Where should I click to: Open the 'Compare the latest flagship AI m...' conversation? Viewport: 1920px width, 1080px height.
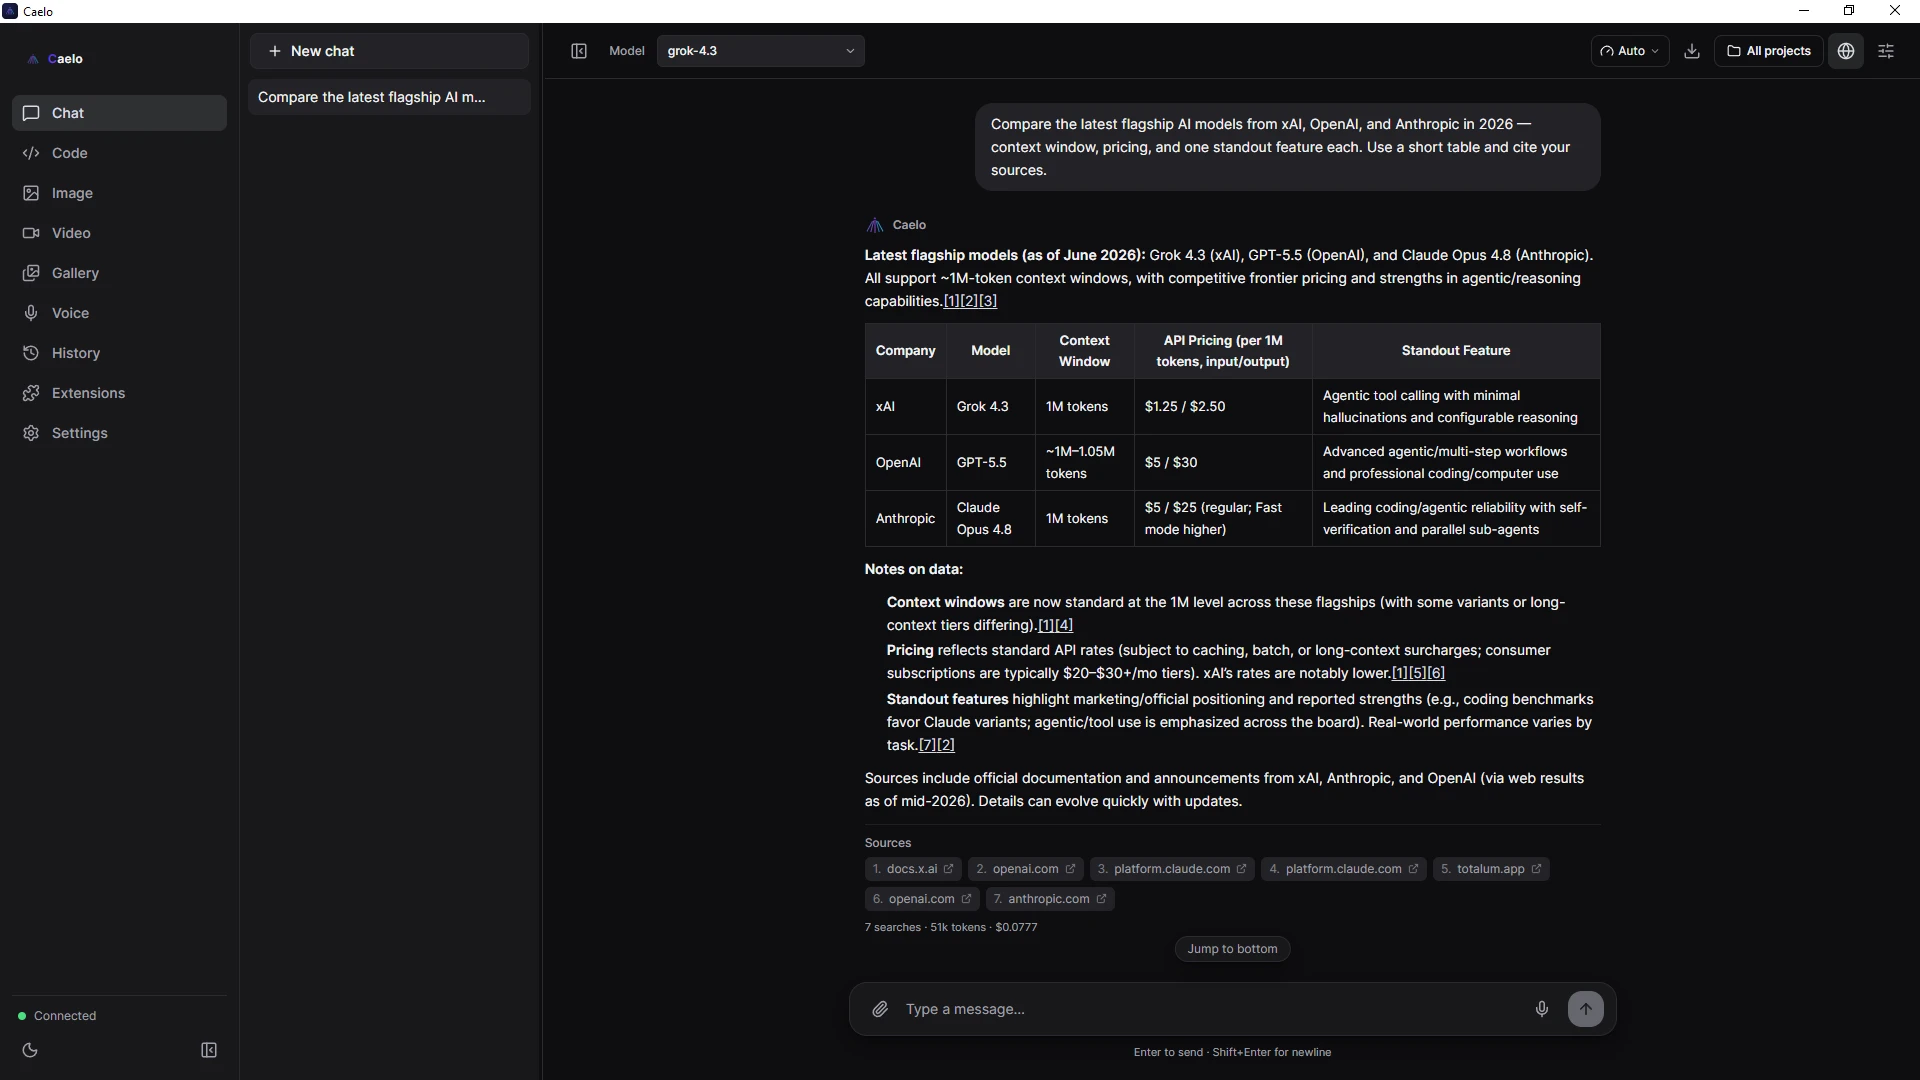[x=389, y=97]
